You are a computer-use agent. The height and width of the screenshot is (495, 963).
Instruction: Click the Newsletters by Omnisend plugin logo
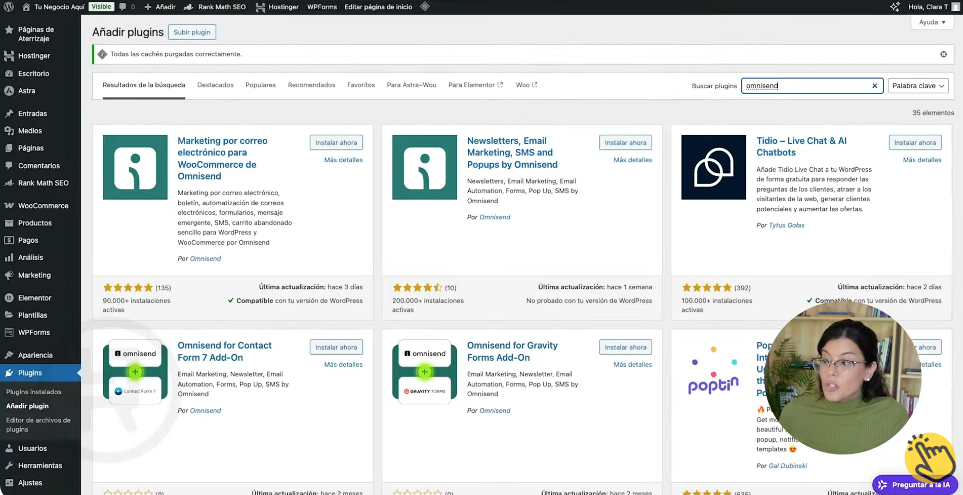click(424, 167)
